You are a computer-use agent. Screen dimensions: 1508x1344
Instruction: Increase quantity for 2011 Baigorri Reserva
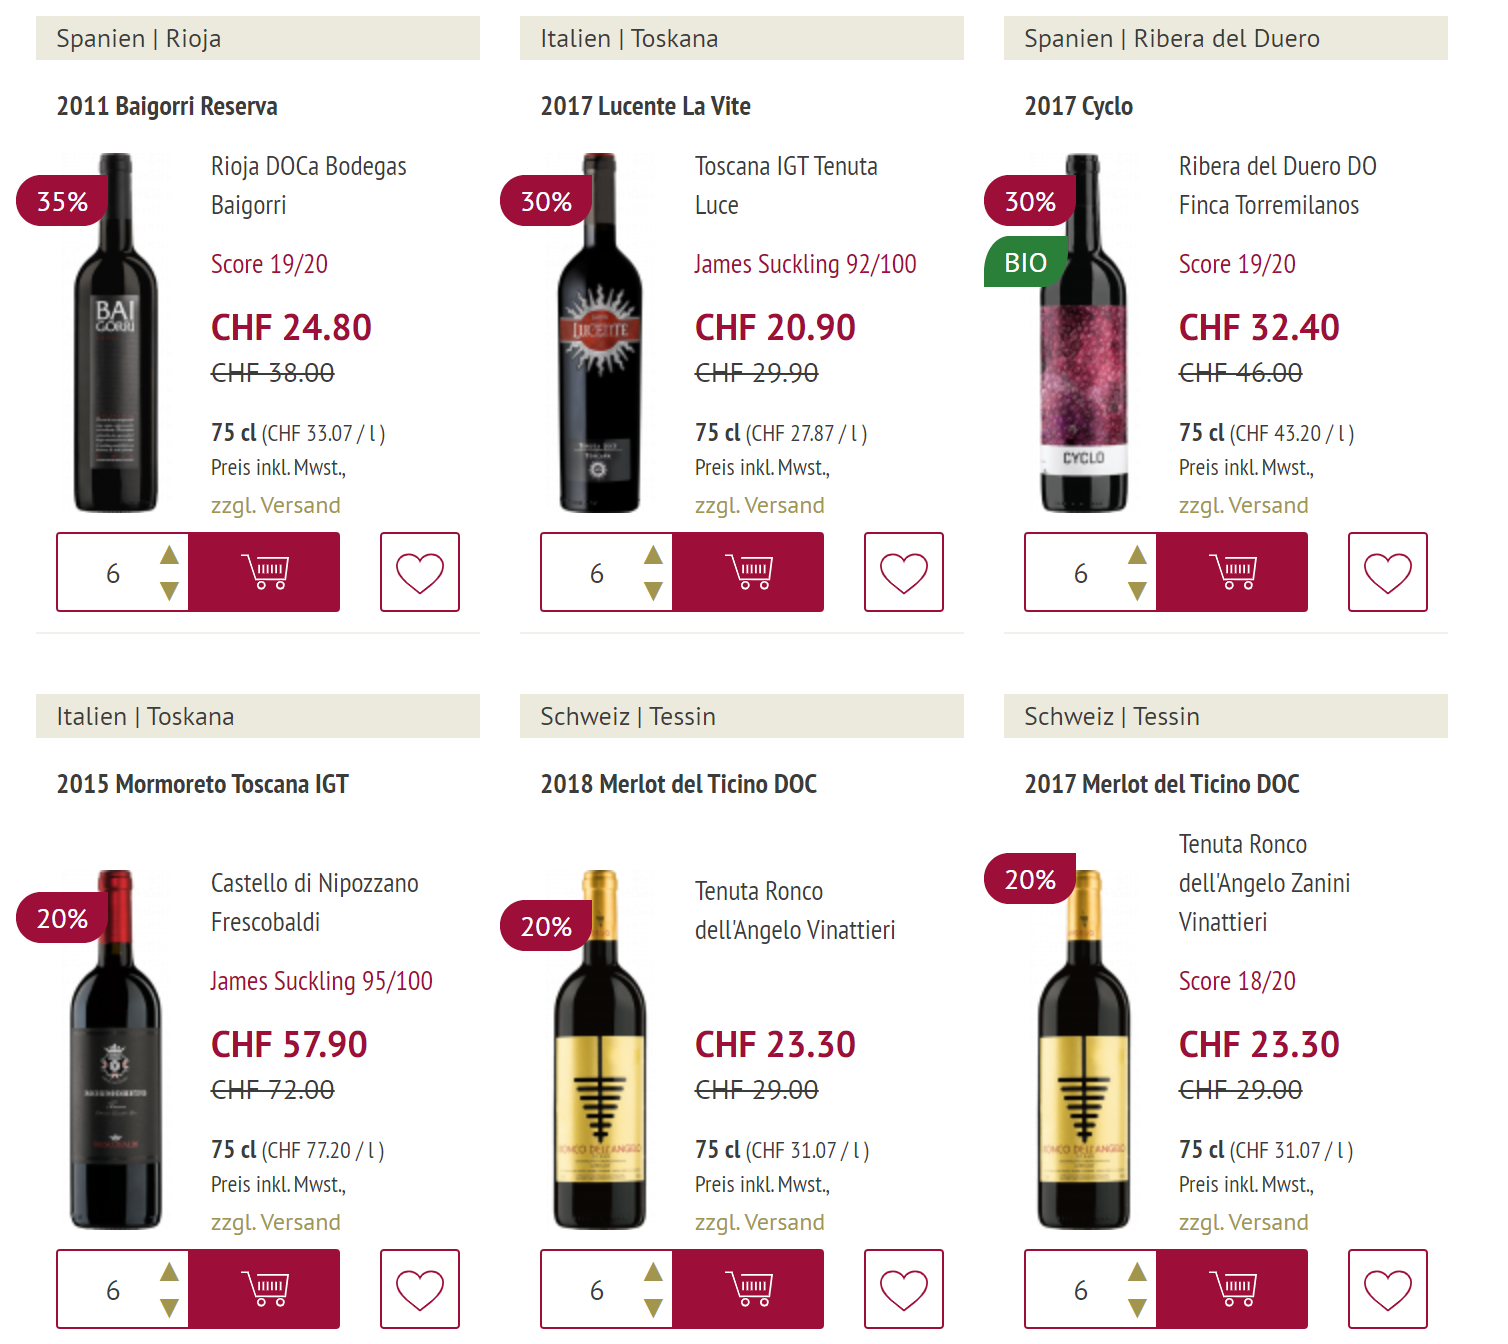pos(170,555)
